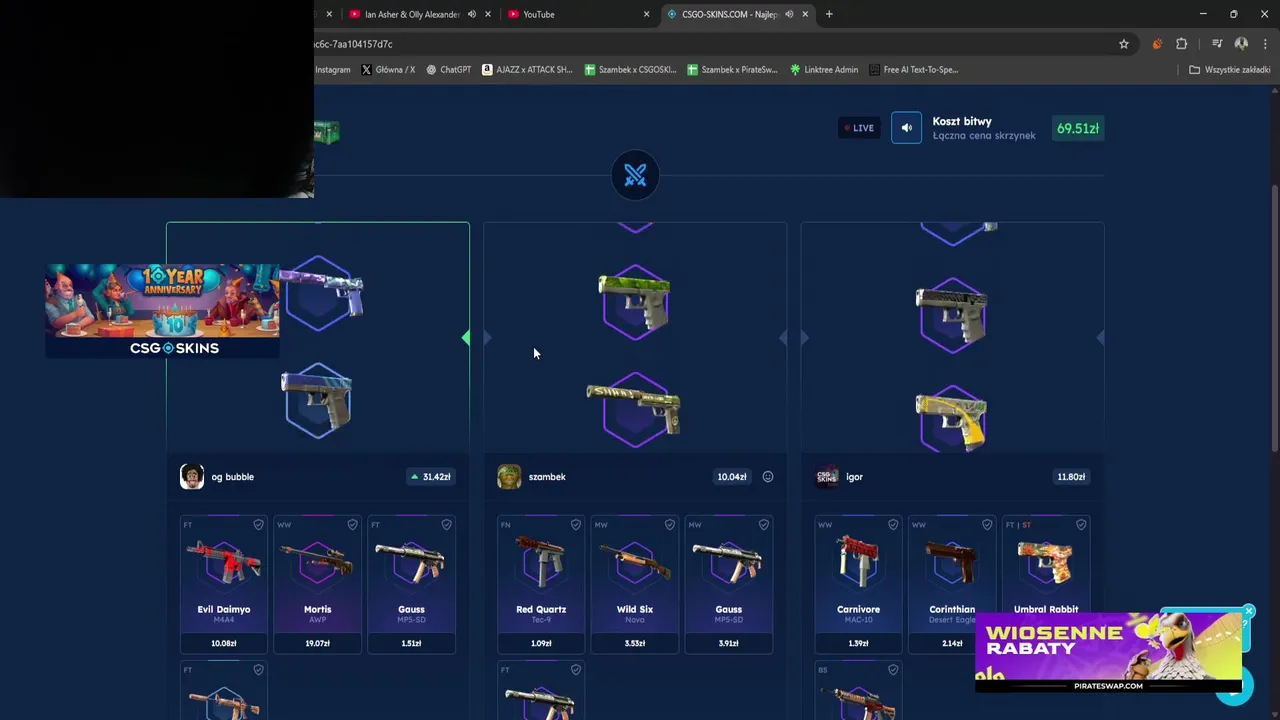This screenshot has width=1280, height=720.
Task: Click the igor player name
Action: [854, 477]
